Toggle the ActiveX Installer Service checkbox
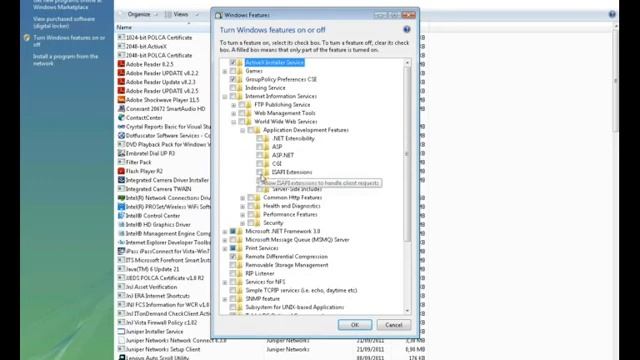This screenshot has width=640, height=360. 233,62
